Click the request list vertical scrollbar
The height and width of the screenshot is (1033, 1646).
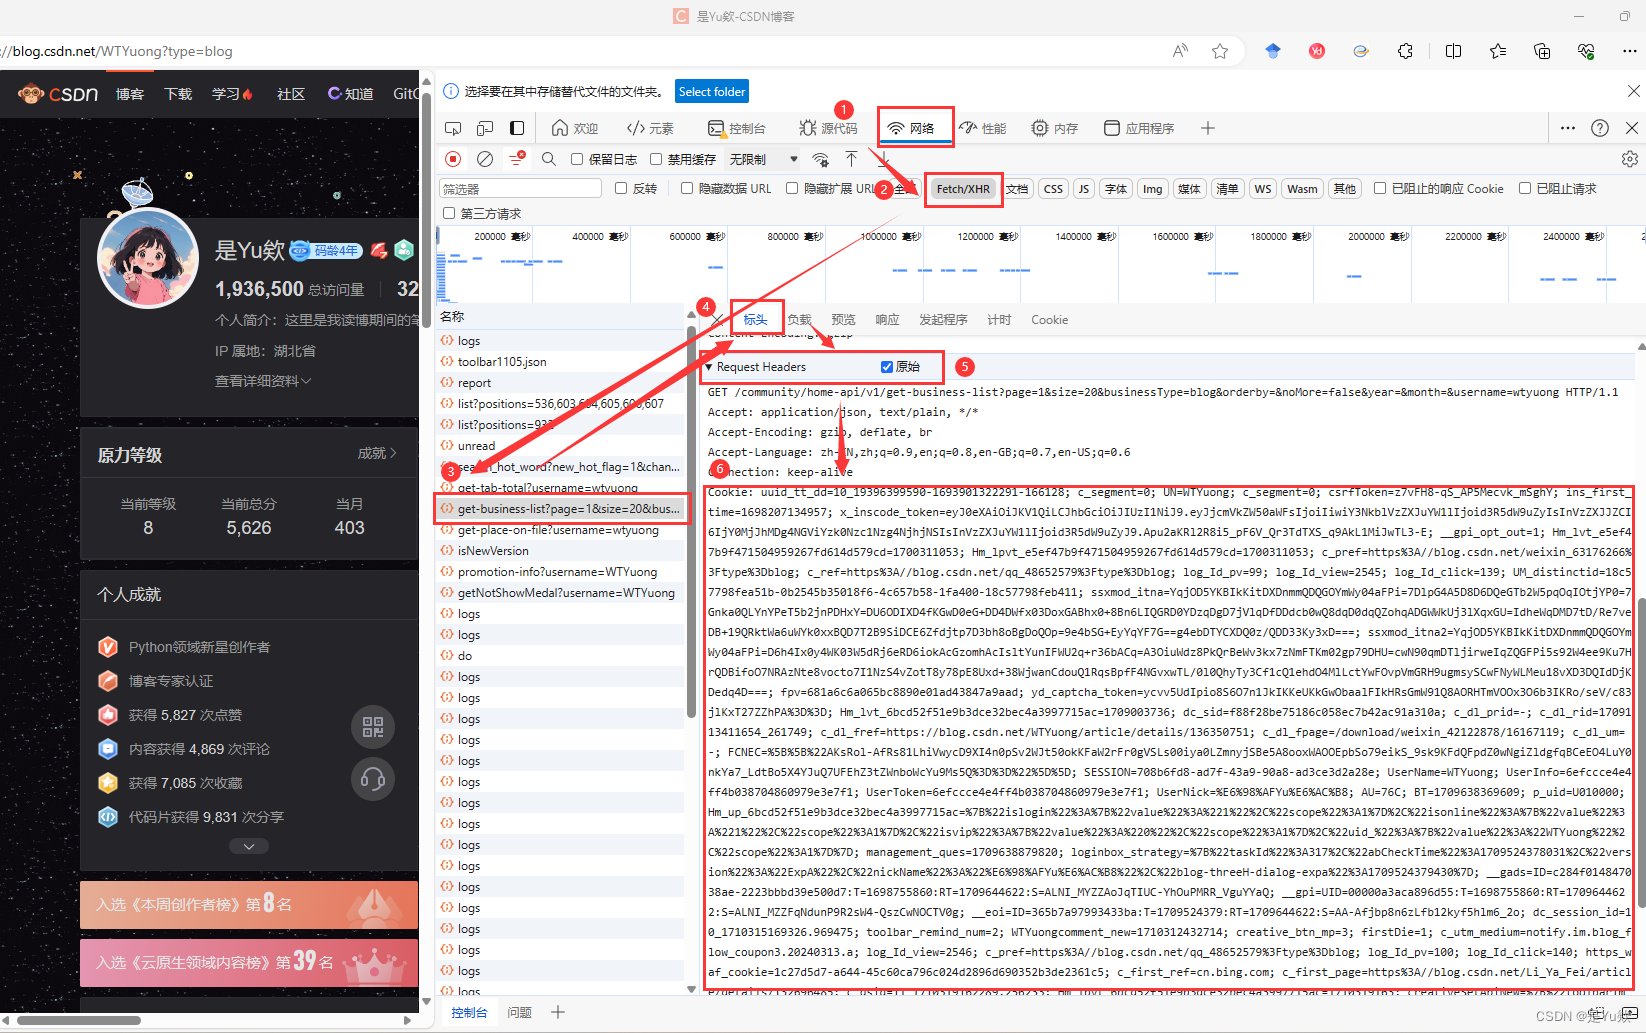(691, 520)
